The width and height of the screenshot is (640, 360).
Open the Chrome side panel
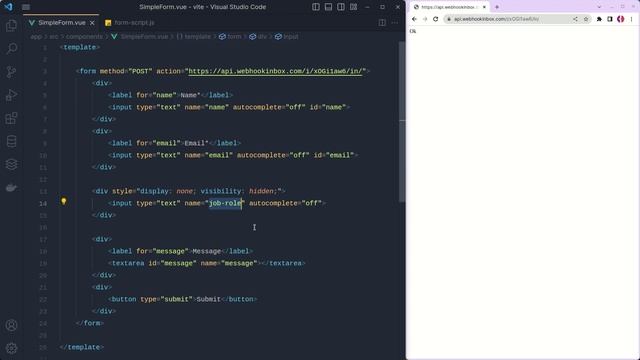pyautogui.click(x=610, y=19)
